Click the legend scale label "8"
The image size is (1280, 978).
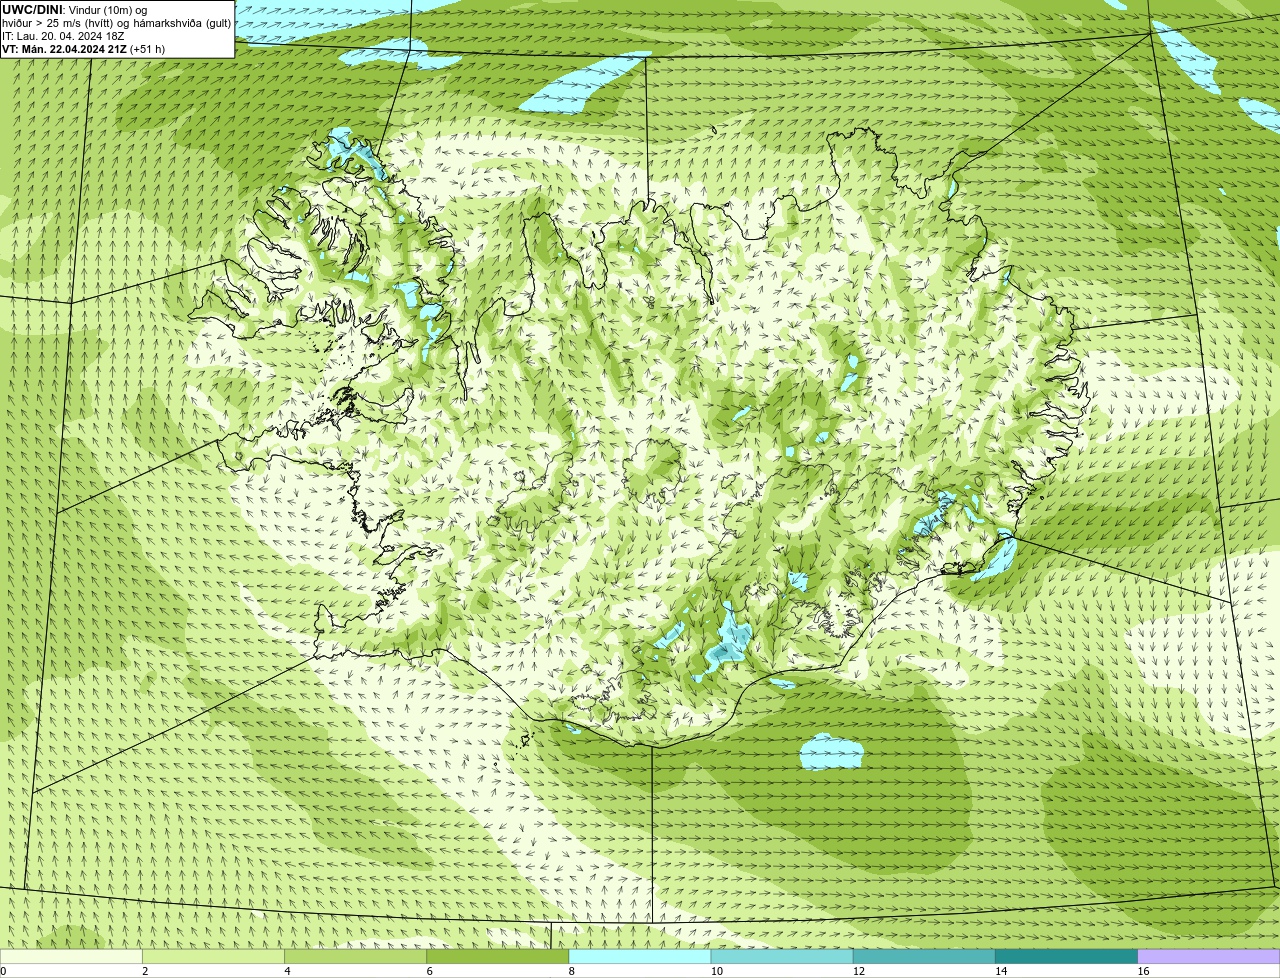point(571,971)
